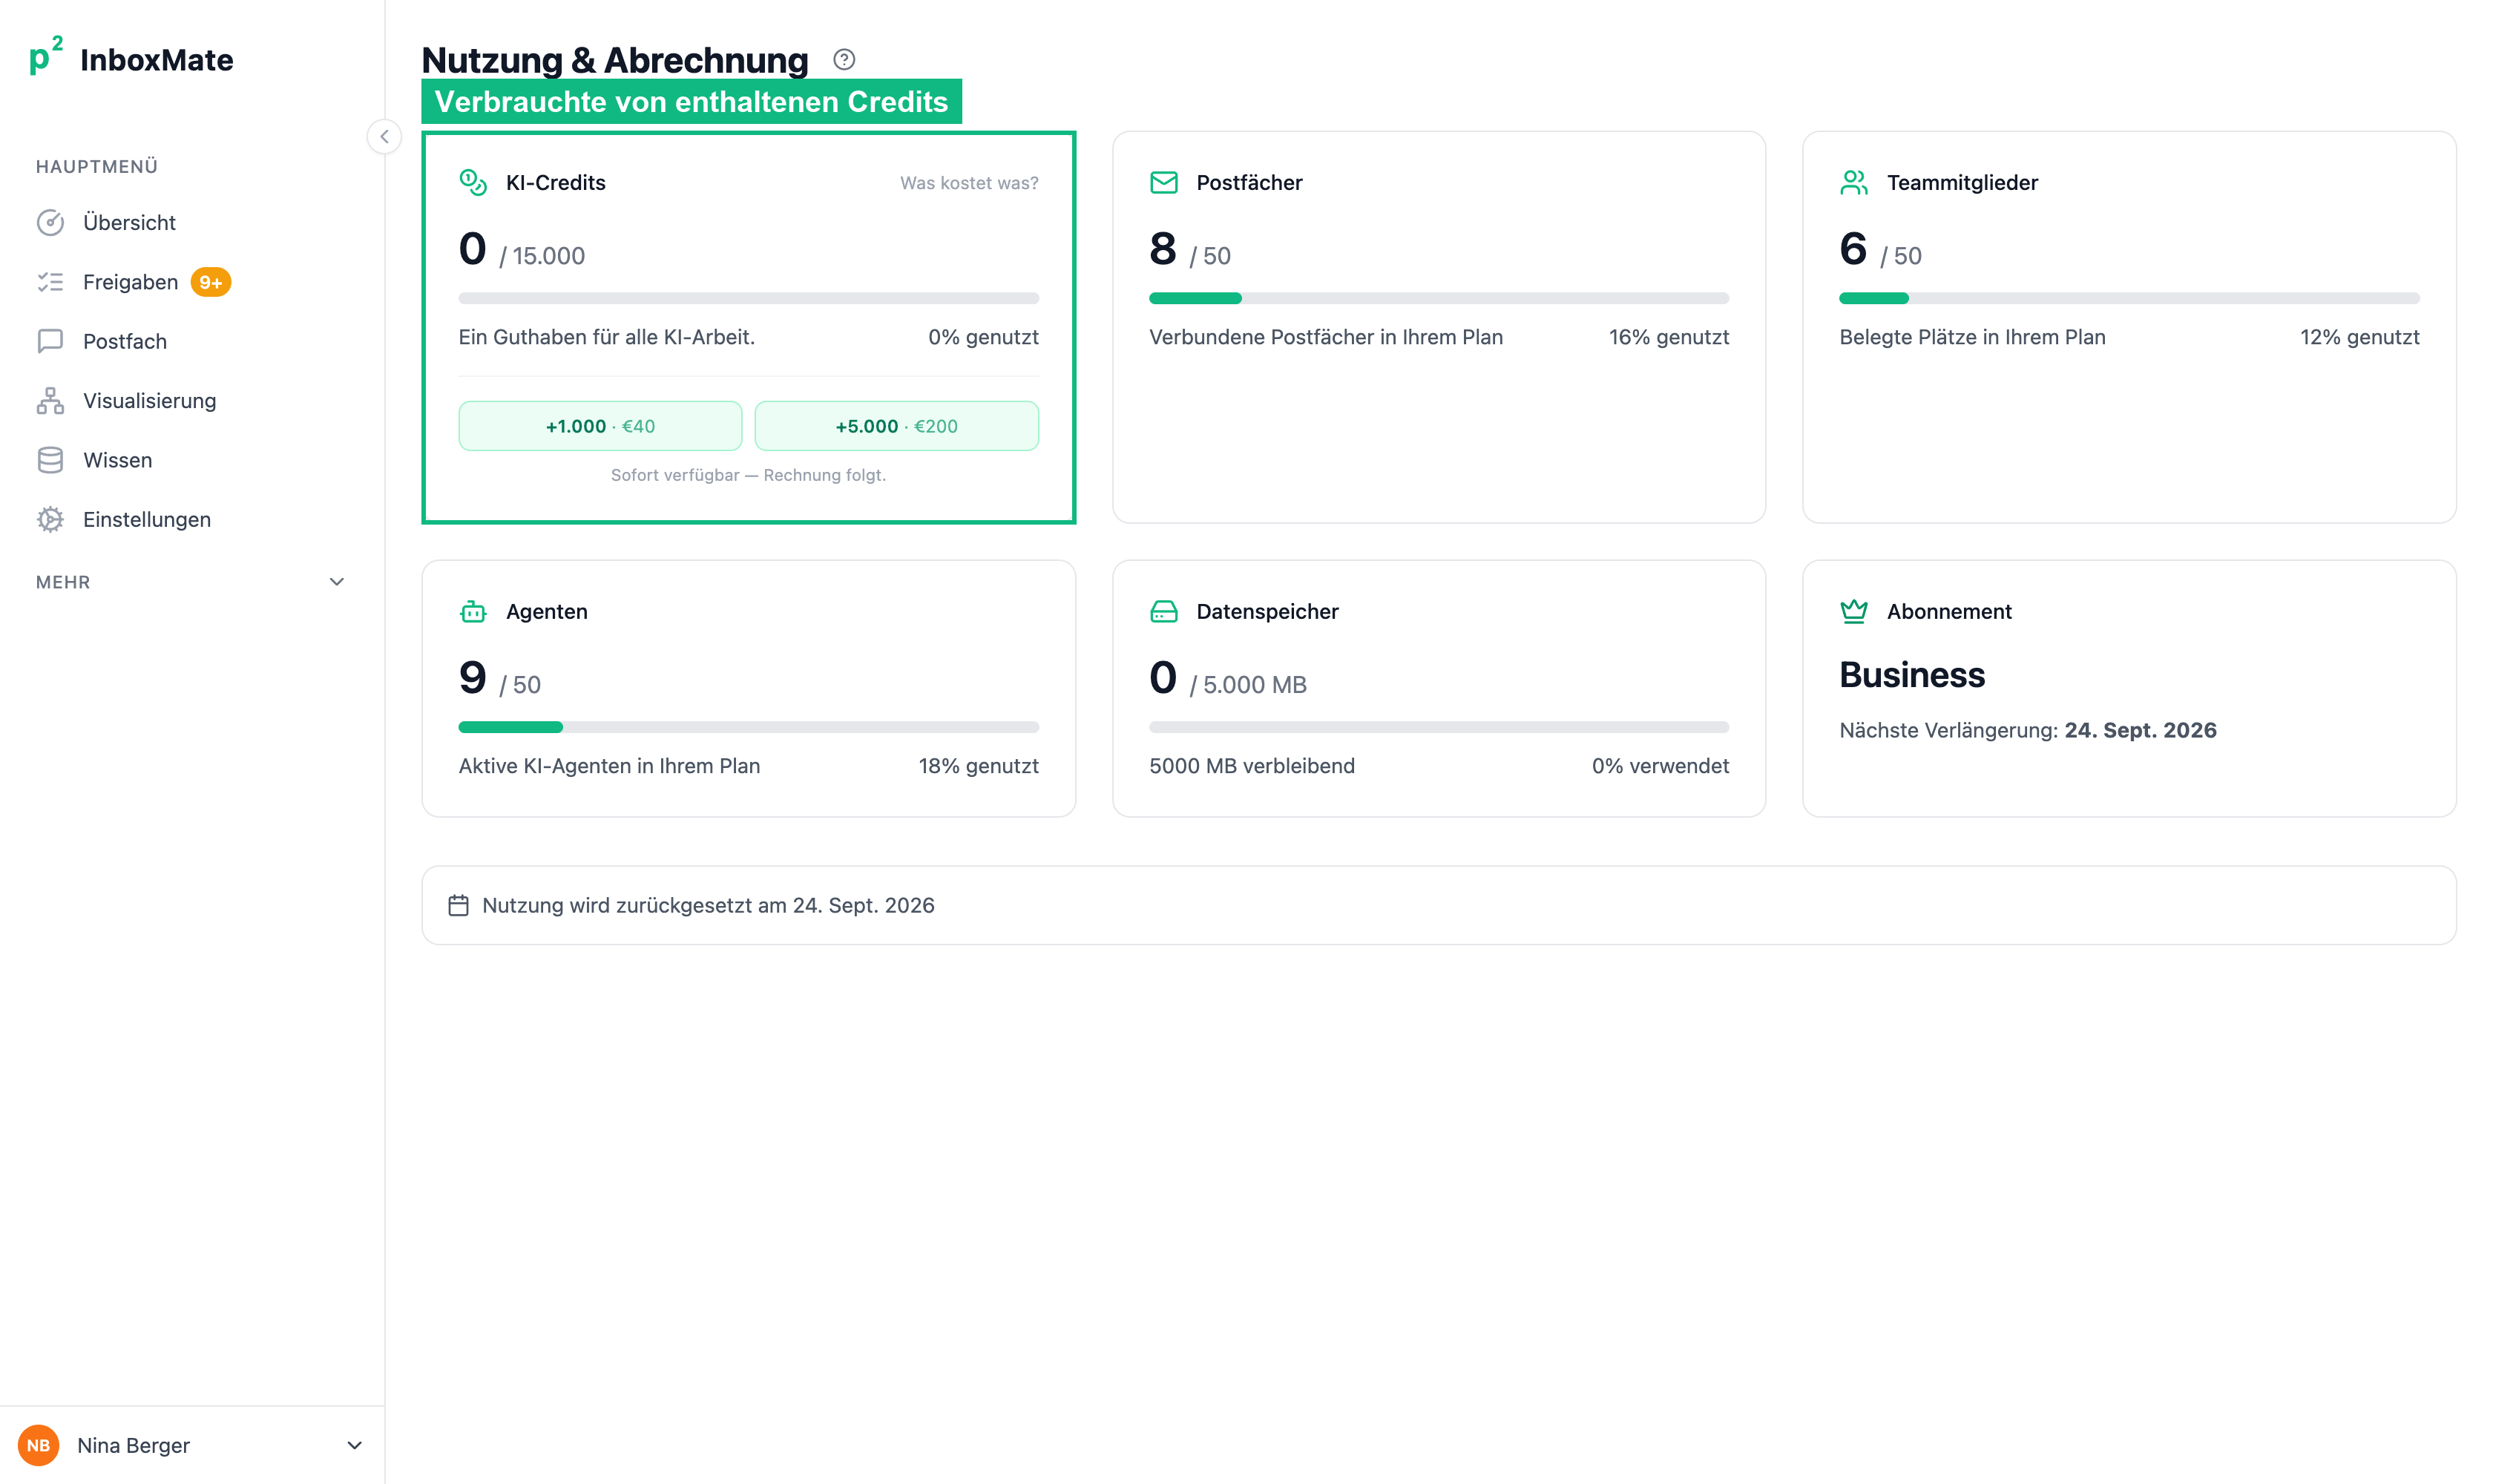Click the KI-Credits coins icon
Screen dimensions: 2493x1484
coord(473,182)
